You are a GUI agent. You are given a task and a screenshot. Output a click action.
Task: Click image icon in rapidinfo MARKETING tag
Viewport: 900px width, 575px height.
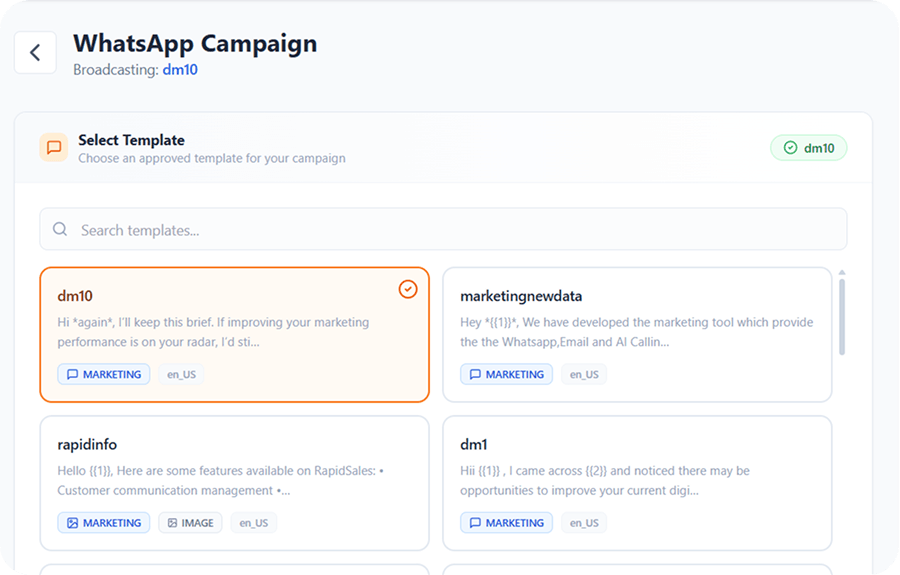coord(72,523)
